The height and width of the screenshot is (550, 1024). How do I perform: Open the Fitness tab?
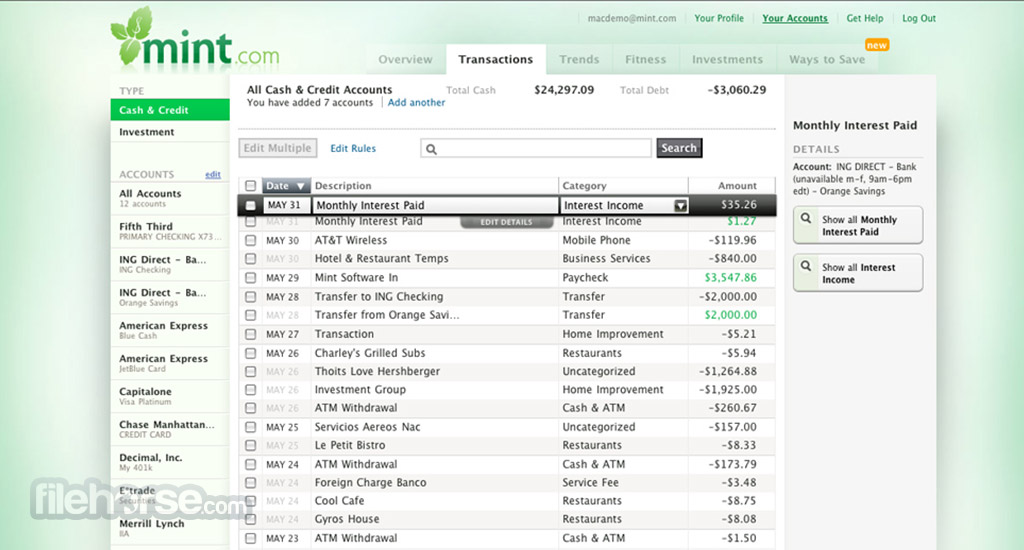[x=645, y=59]
